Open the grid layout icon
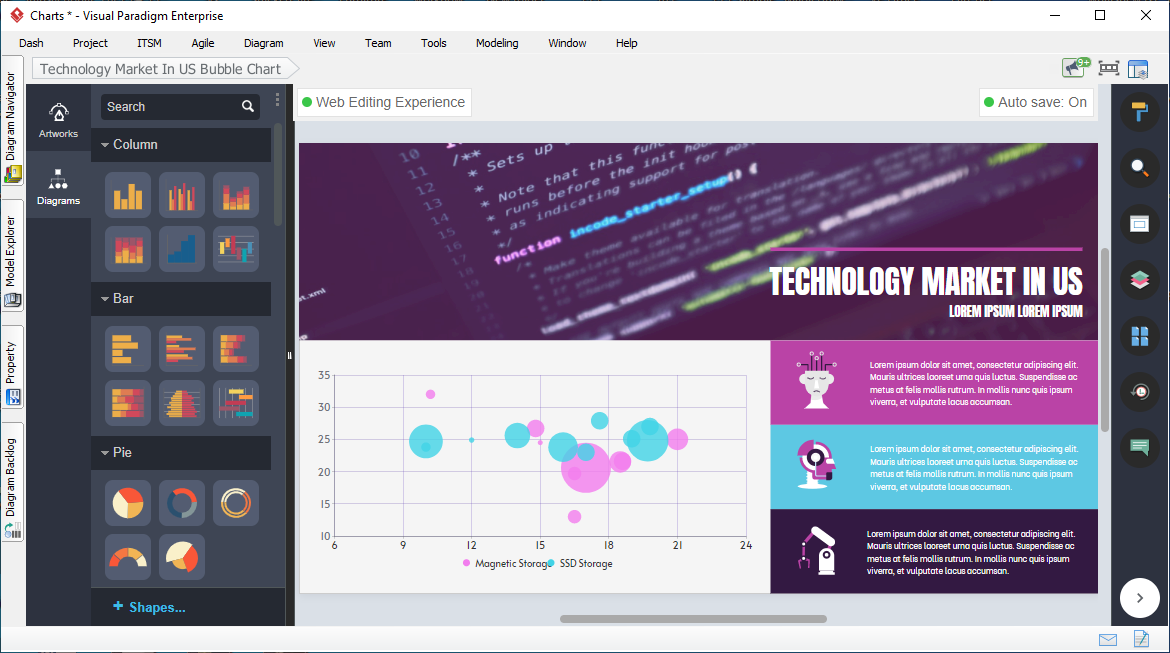1170x653 pixels. coord(1139,336)
